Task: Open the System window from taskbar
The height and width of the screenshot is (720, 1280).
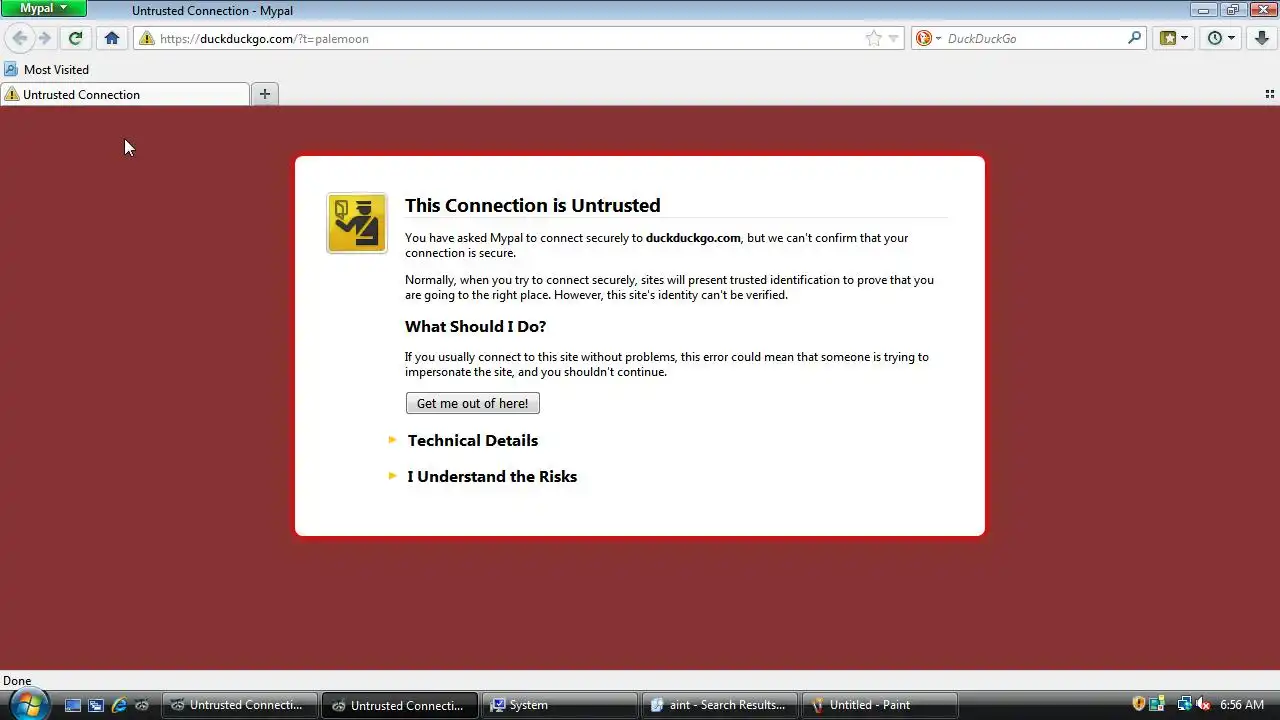Action: [x=559, y=705]
